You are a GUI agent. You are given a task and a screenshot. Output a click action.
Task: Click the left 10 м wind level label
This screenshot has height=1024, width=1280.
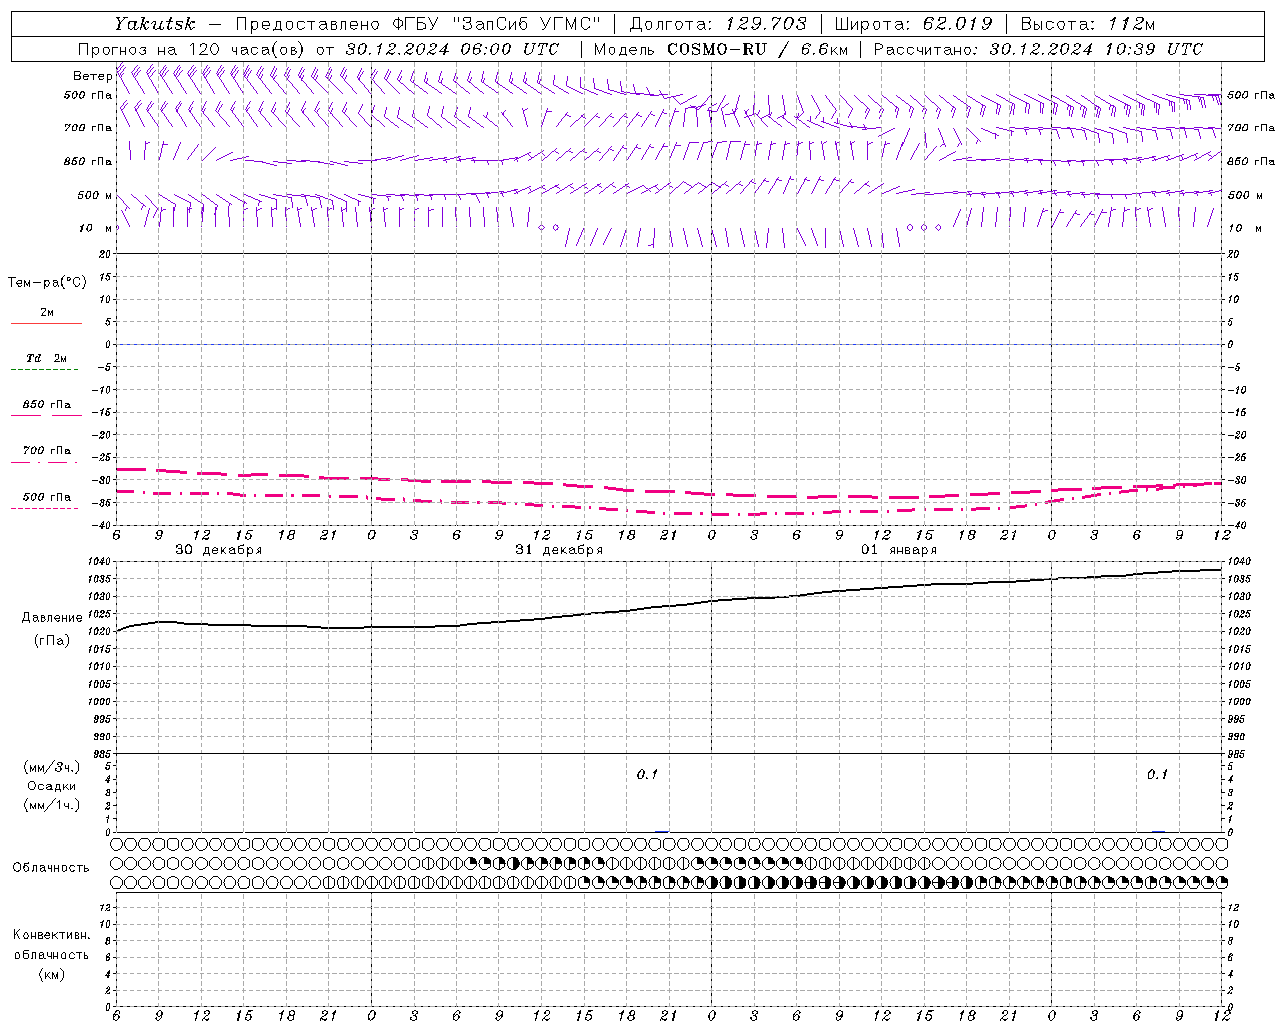click(x=95, y=228)
